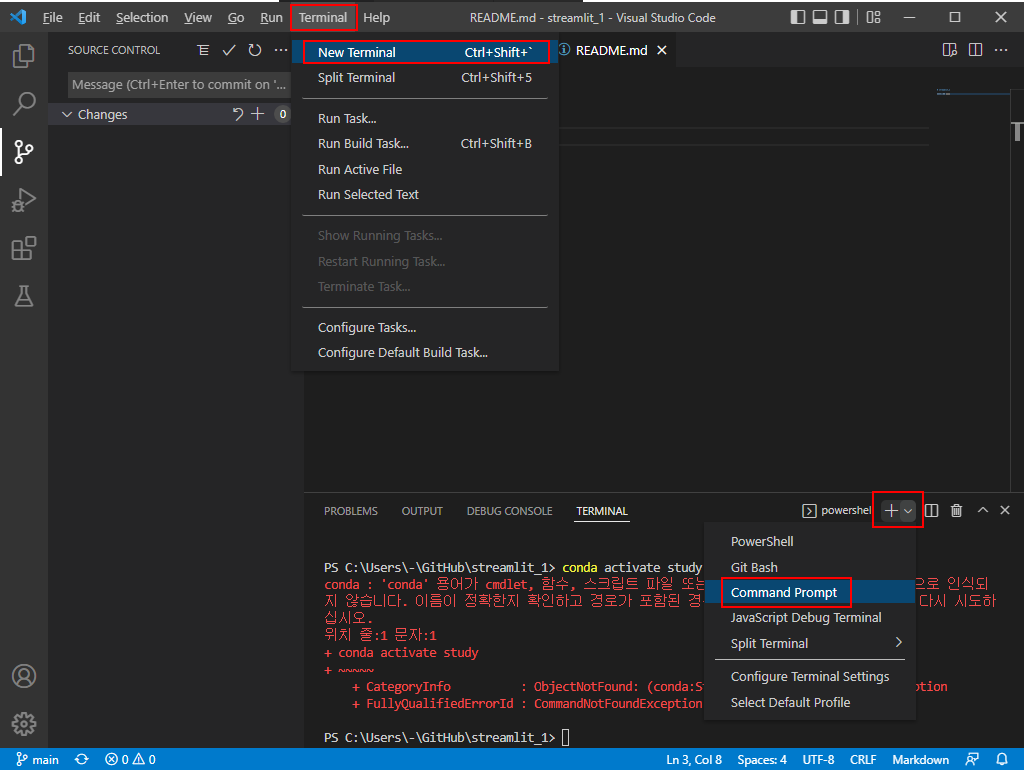Maximize panel size chevron up
Screen dimensions: 1024x770
[982, 510]
